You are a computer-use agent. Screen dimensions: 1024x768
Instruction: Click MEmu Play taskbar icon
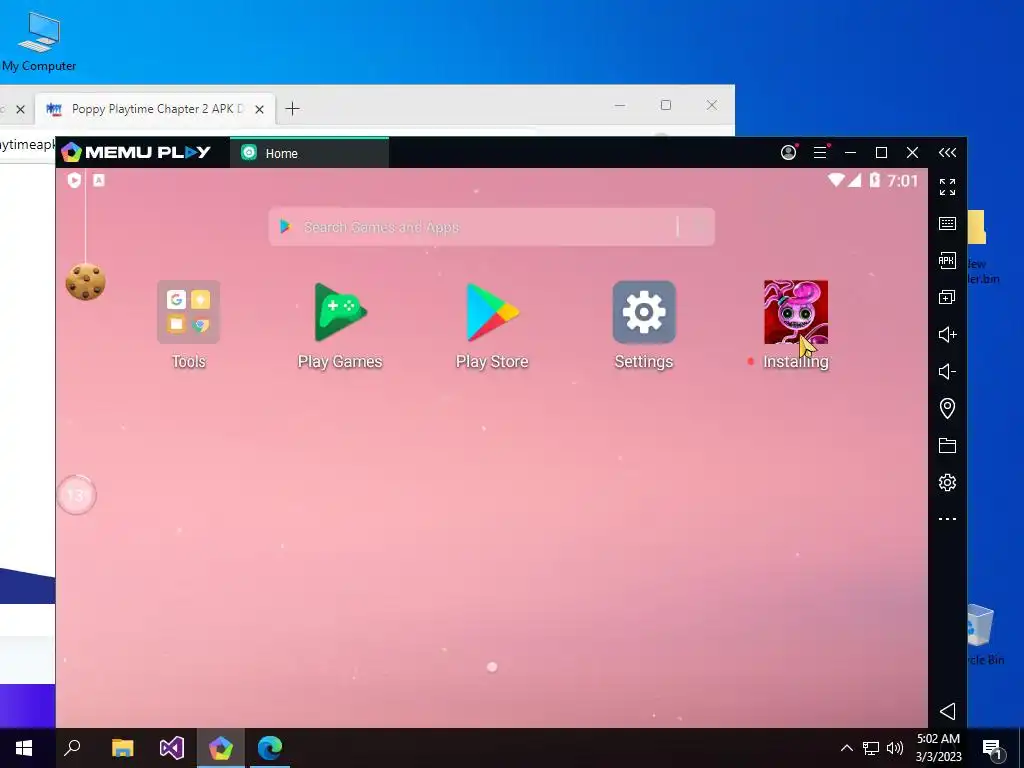point(221,748)
